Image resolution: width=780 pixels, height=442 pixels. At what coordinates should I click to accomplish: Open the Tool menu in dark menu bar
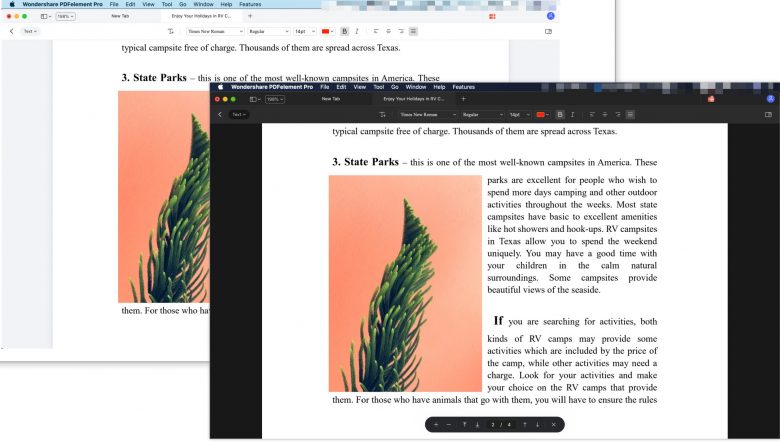tap(378, 87)
